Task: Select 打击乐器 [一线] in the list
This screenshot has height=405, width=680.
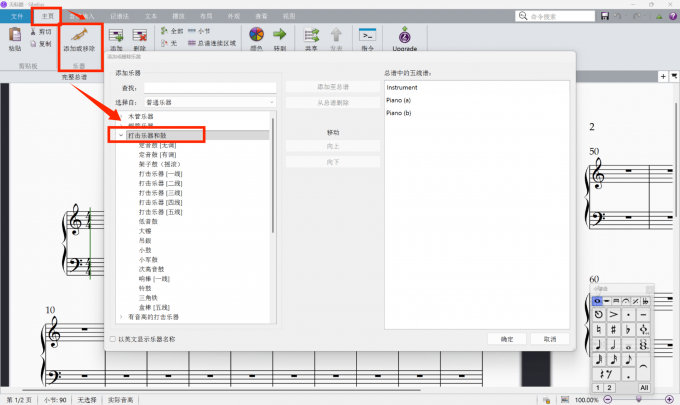Action: [160, 174]
